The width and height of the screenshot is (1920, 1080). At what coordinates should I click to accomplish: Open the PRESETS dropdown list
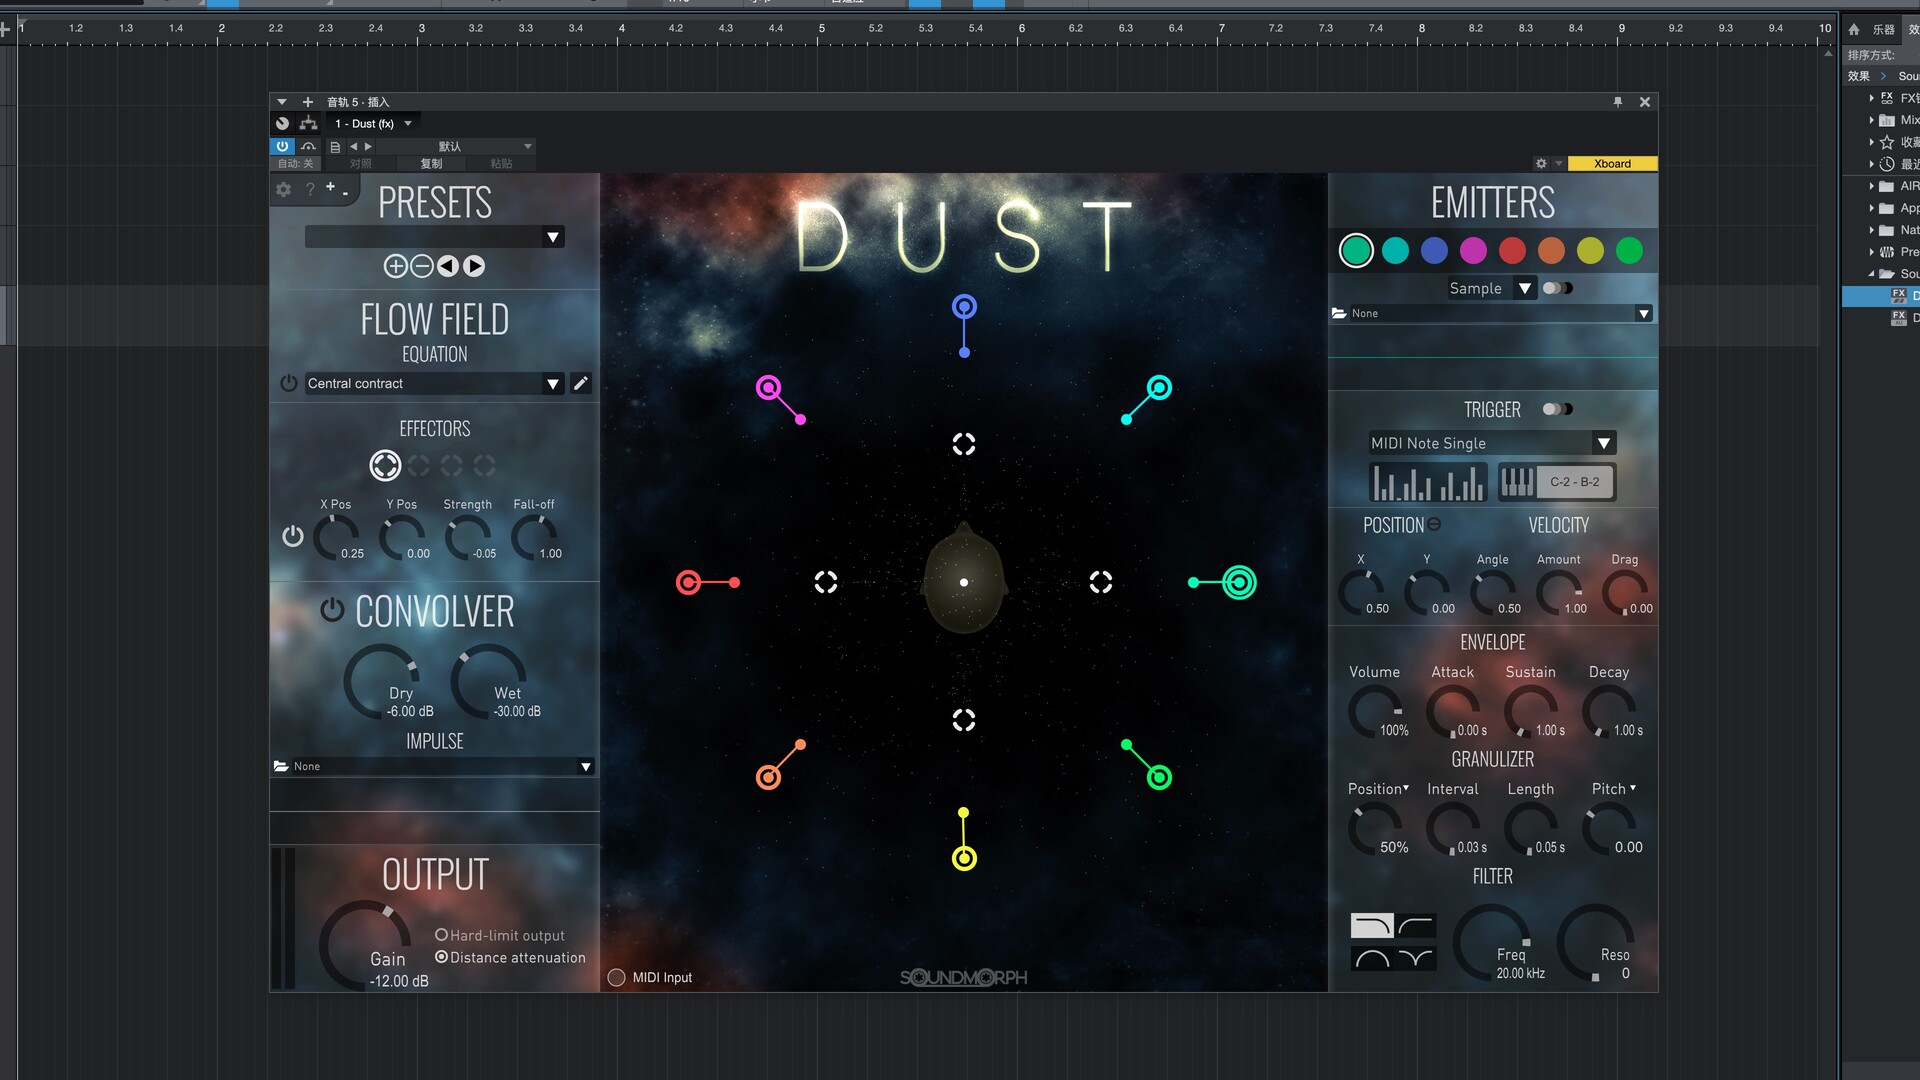551,237
